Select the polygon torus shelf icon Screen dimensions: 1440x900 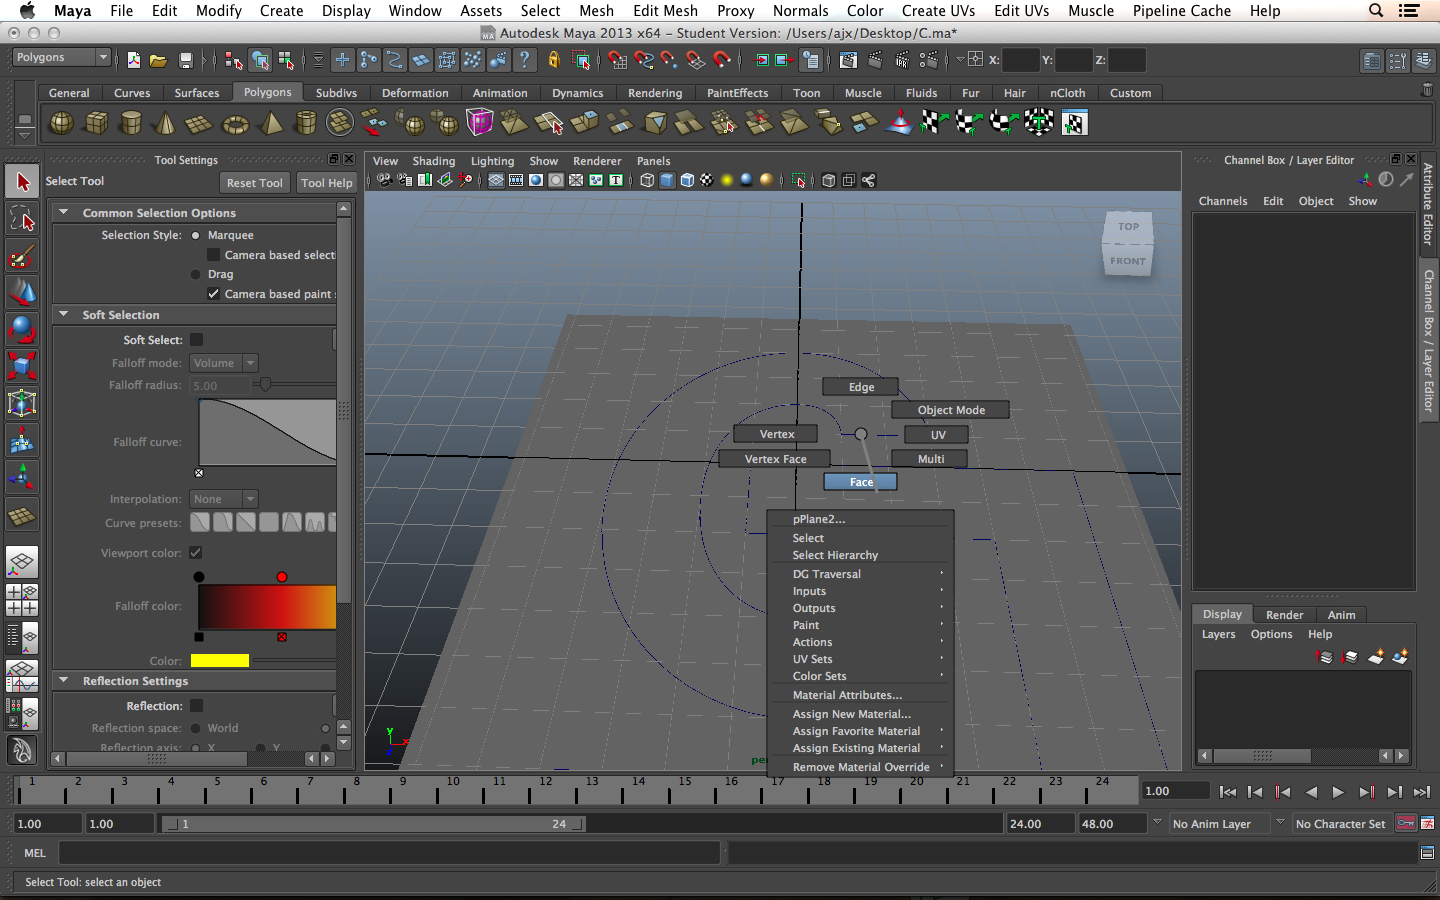tap(235, 124)
